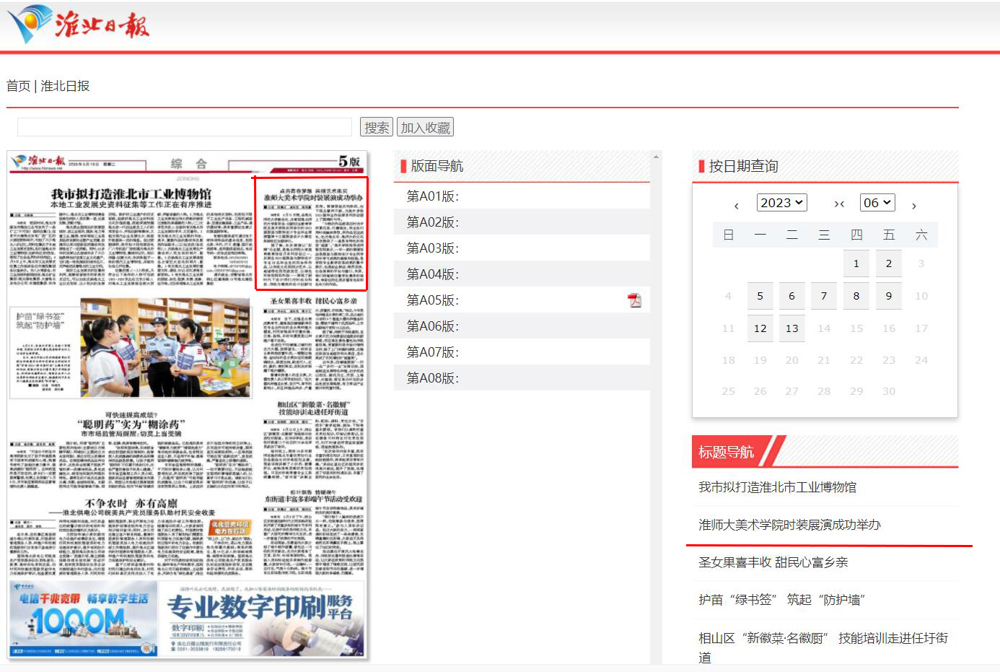Open the PDF icon for 第A05版
The image size is (1000, 672).
tap(634, 300)
